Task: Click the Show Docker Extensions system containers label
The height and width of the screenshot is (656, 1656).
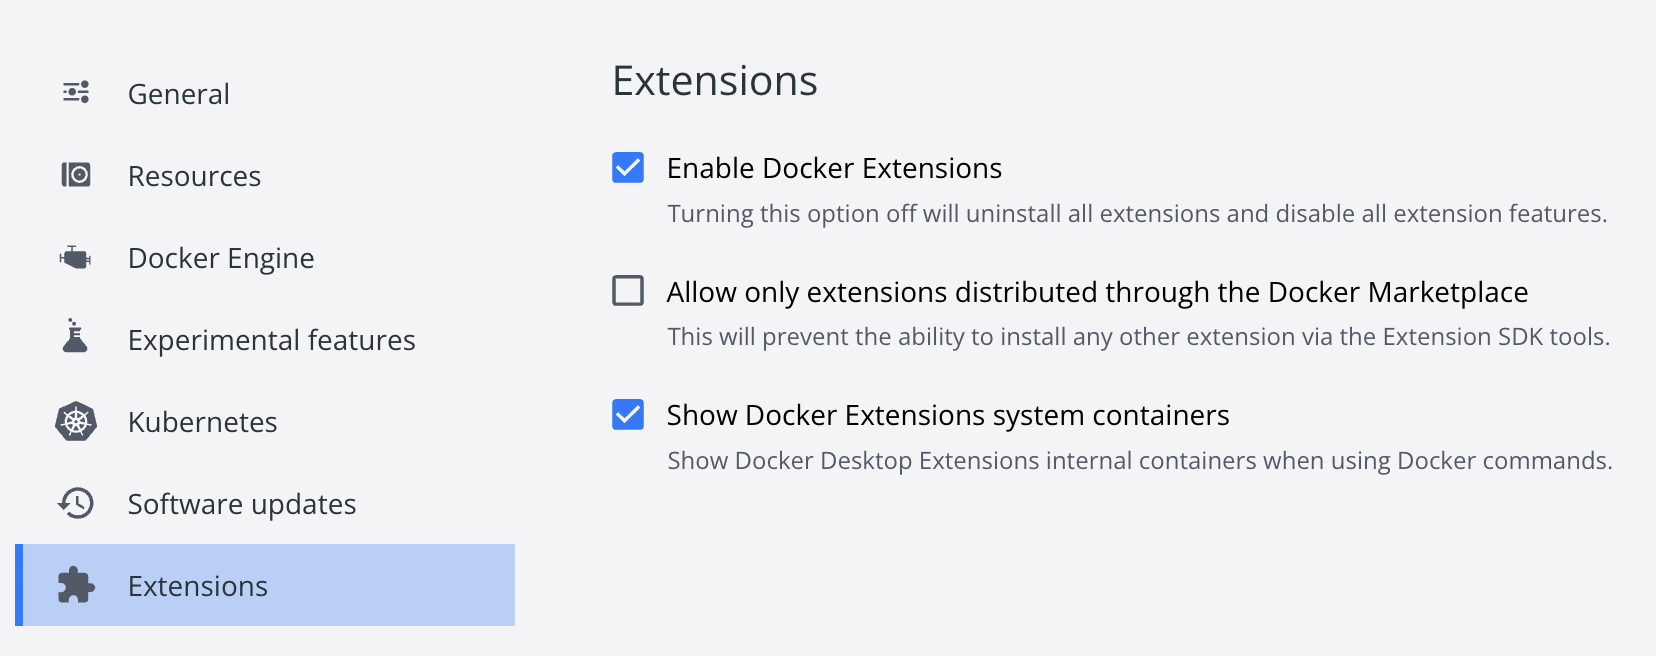Action: pos(948,415)
